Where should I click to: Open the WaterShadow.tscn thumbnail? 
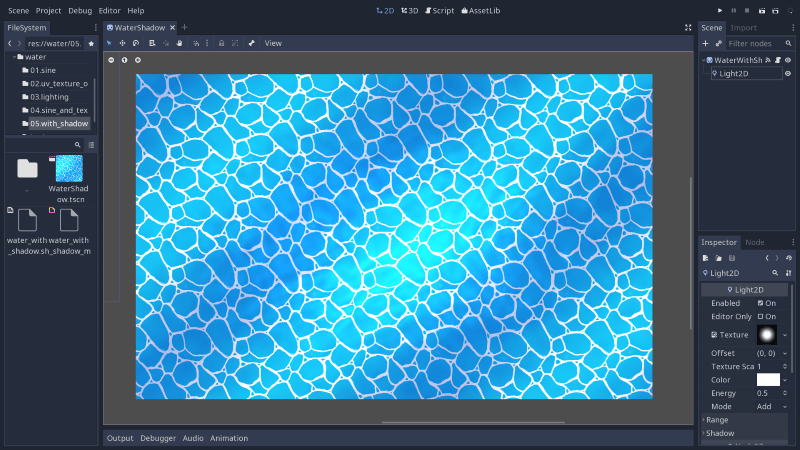[69, 169]
